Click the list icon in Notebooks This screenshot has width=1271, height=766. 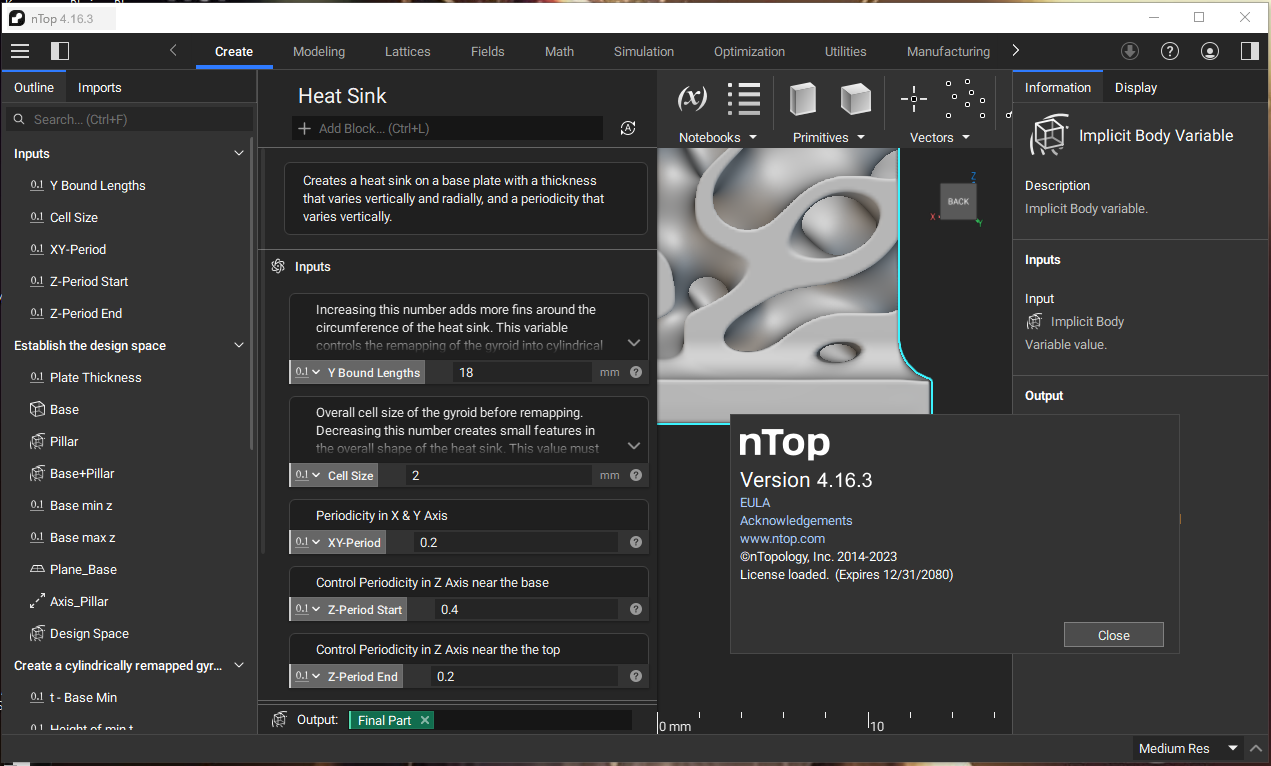point(744,98)
